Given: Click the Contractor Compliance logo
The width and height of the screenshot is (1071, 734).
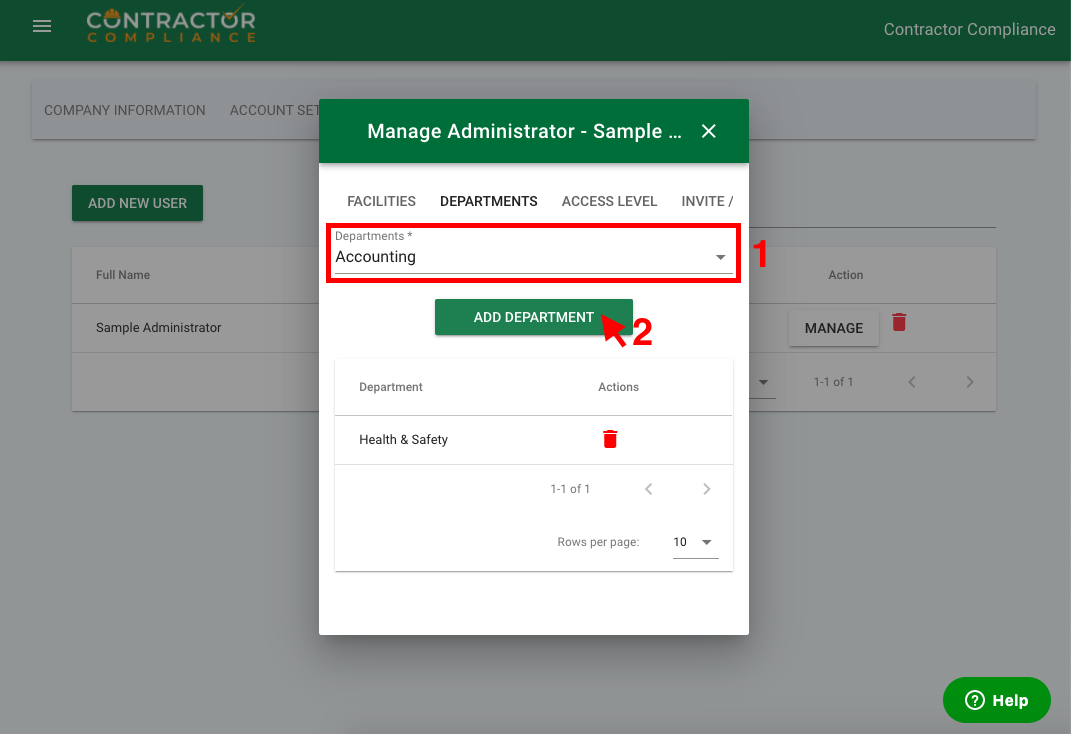Looking at the screenshot, I should pyautogui.click(x=171, y=27).
